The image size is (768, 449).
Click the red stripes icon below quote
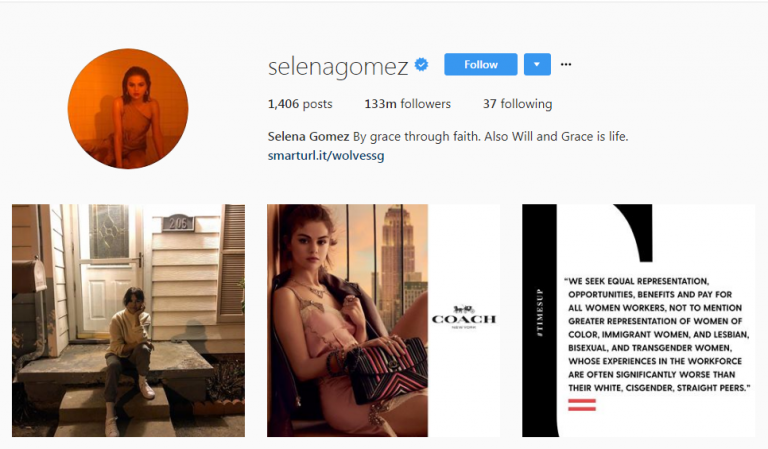pos(582,404)
